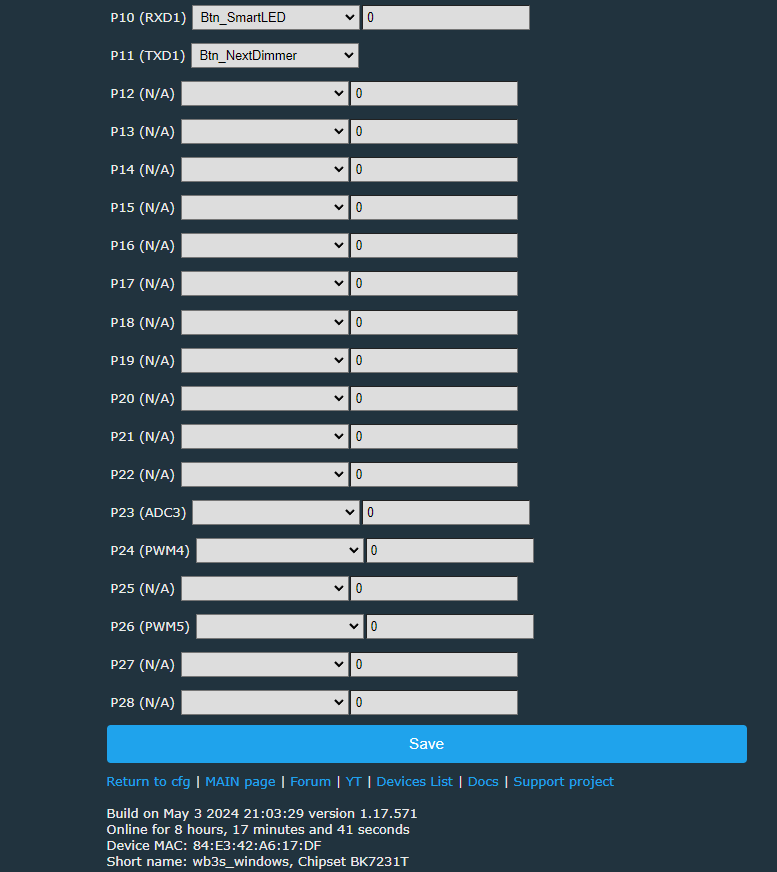
Task: Open the YT link
Action: pos(354,782)
